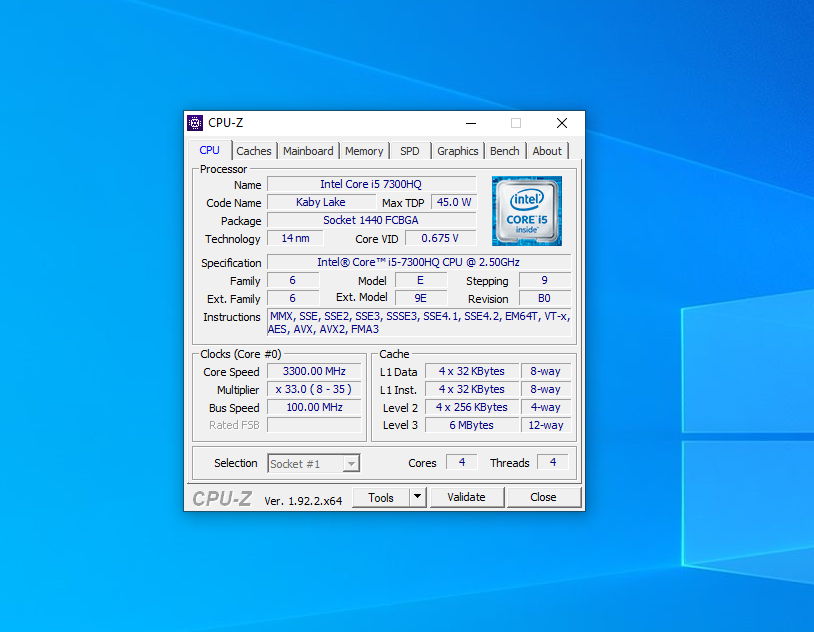Click the Core VID value '0.675 V'
814x632 pixels.
point(440,238)
